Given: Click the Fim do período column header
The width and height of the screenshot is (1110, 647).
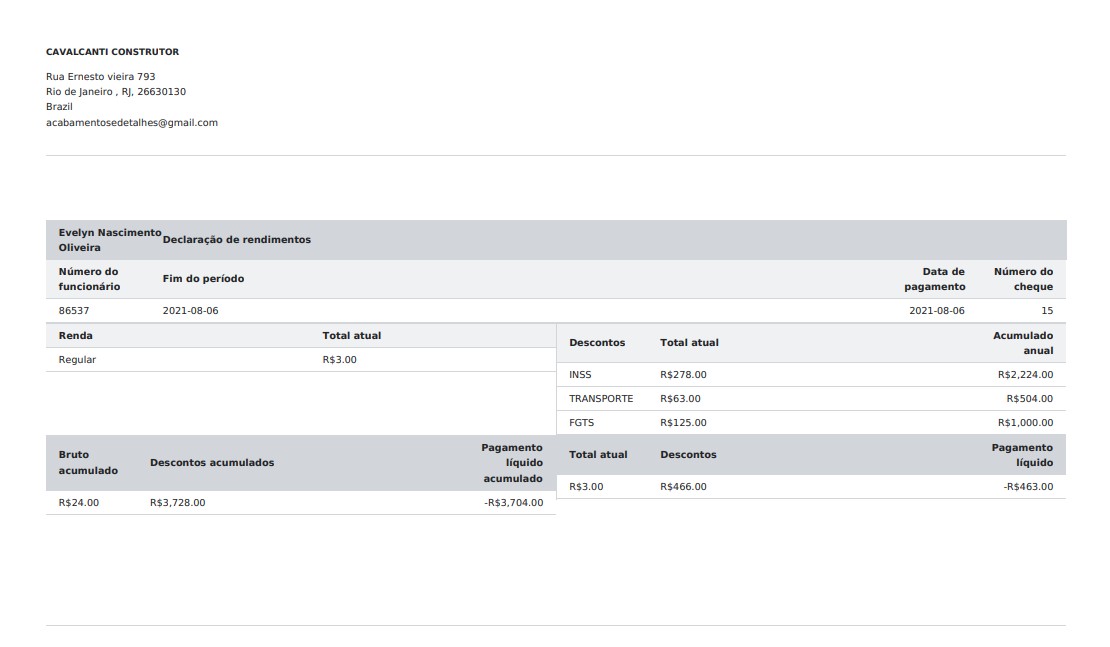Looking at the screenshot, I should point(203,279).
